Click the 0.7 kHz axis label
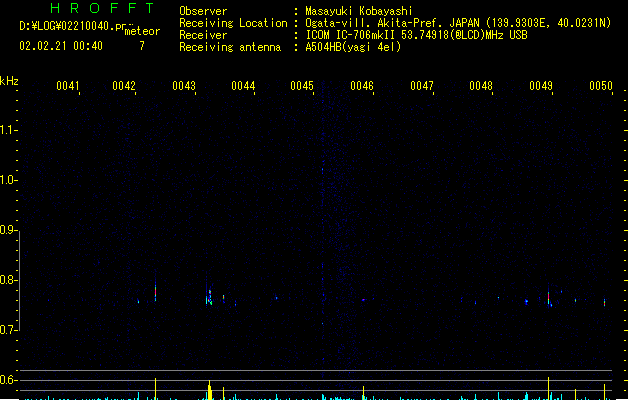Image resolution: width=629 pixels, height=400 pixels. [x=7, y=330]
